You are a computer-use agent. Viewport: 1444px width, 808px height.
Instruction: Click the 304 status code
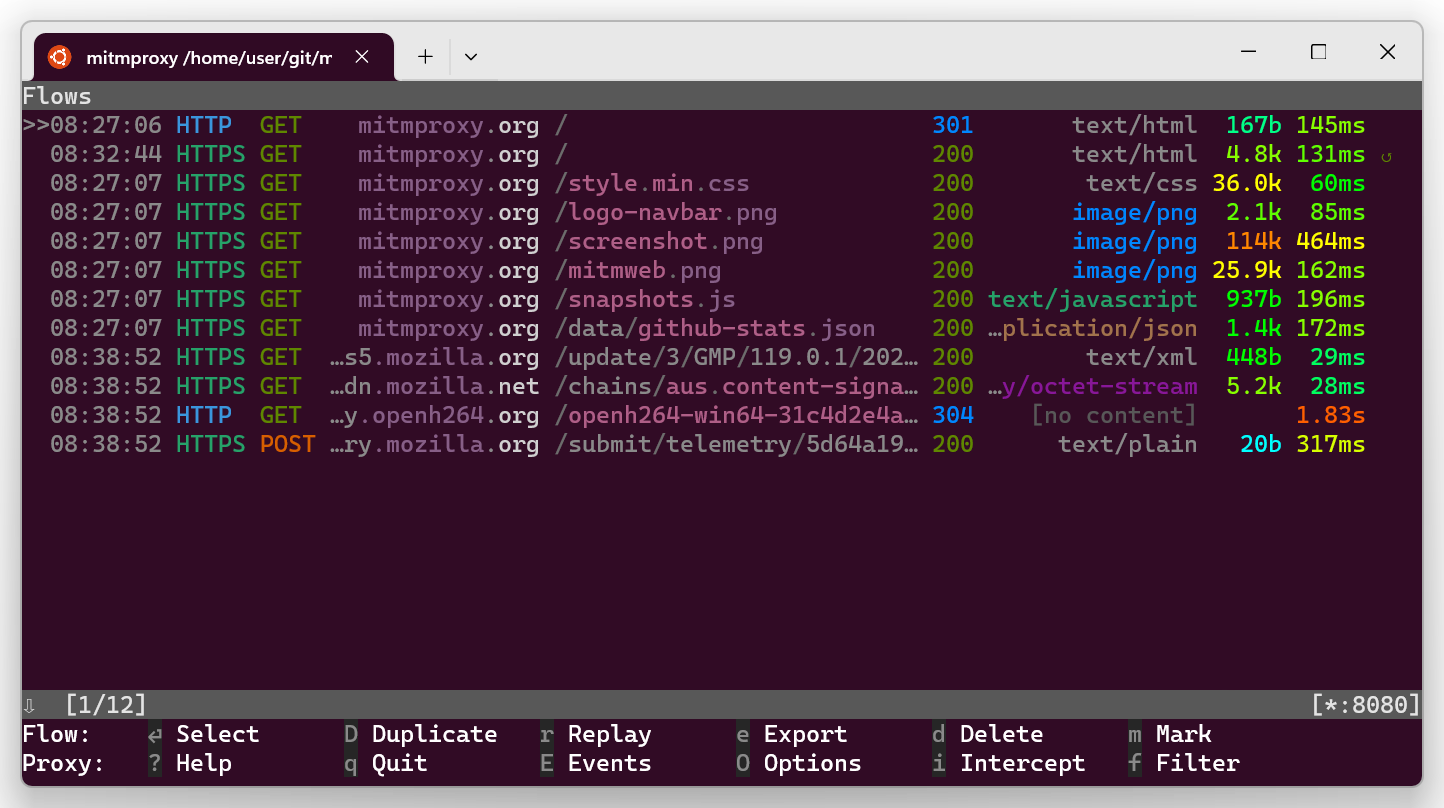953,415
